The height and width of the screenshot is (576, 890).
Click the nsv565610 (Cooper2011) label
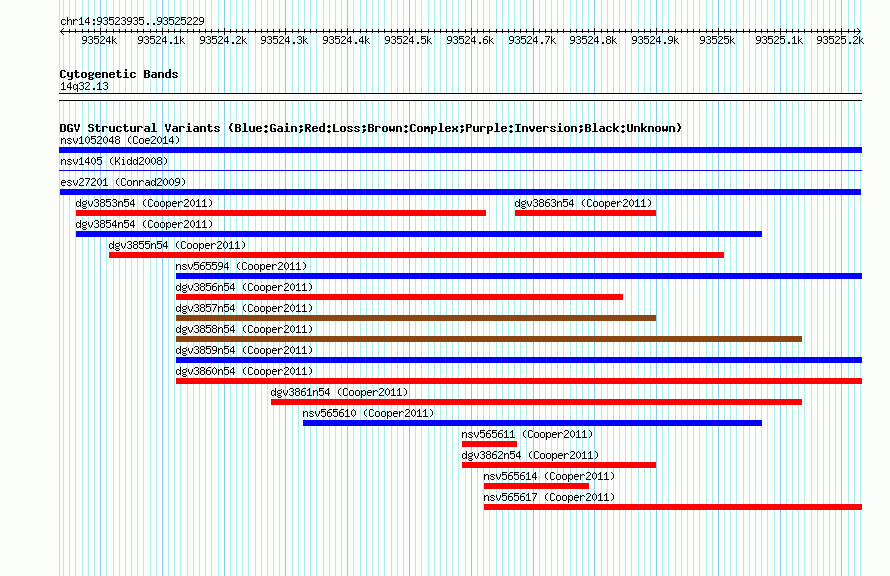(x=368, y=413)
